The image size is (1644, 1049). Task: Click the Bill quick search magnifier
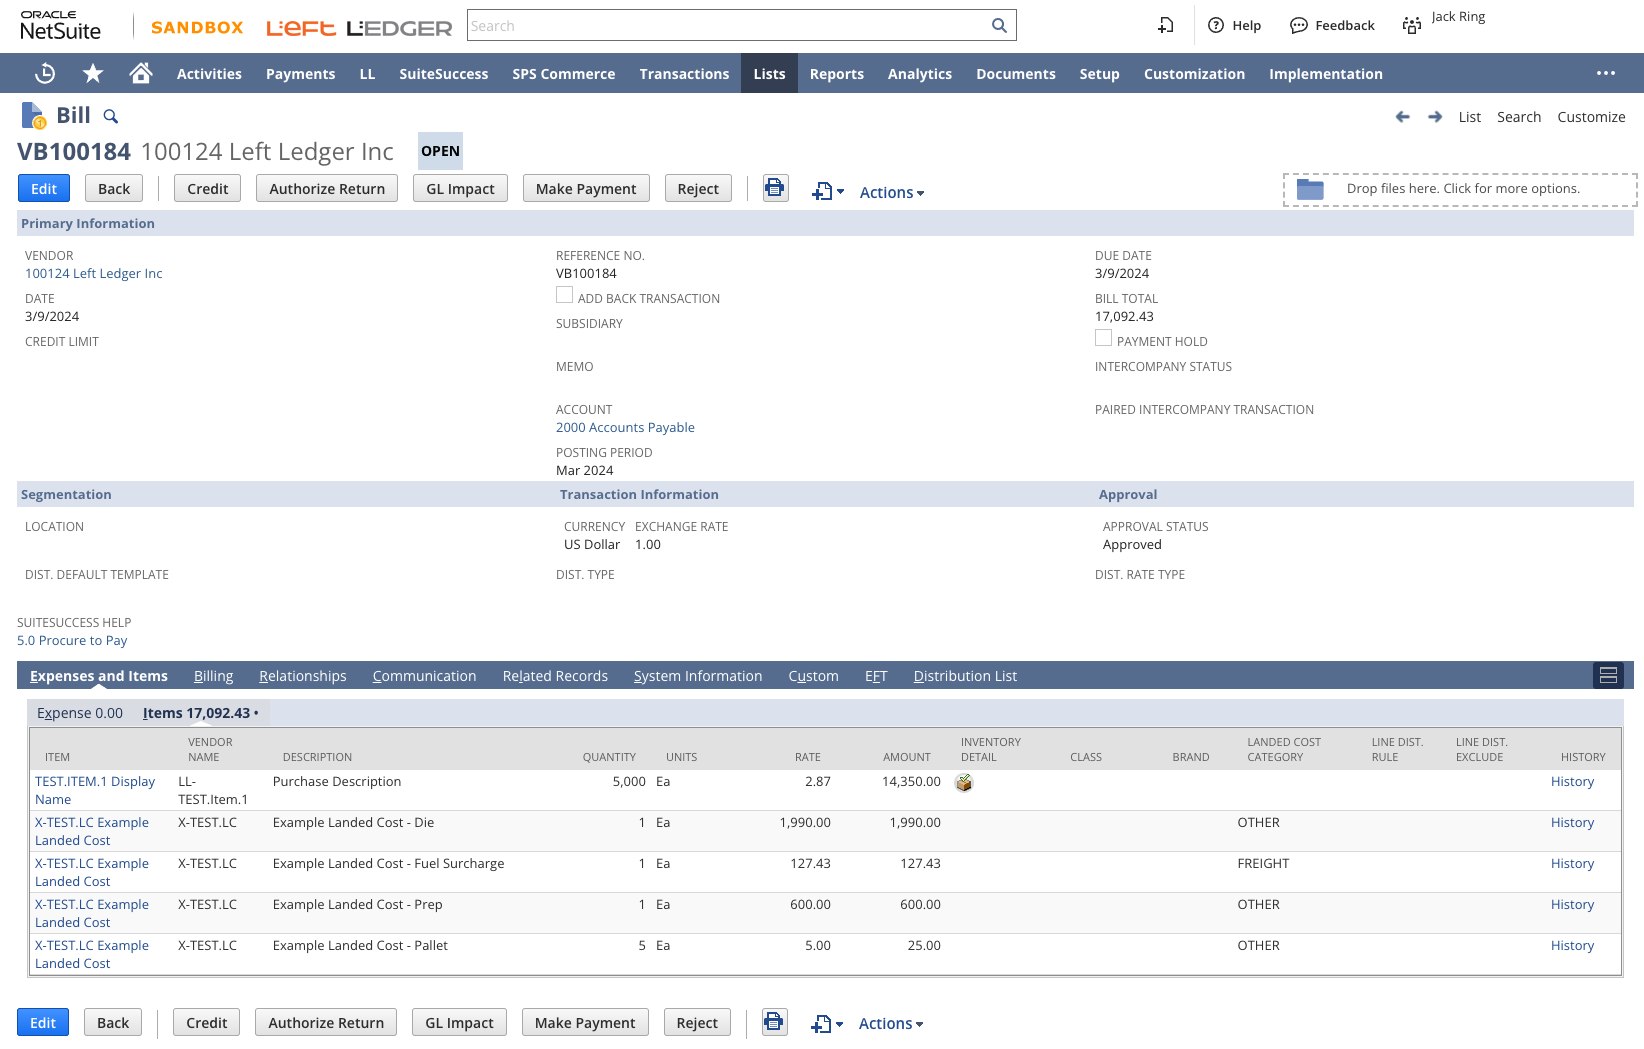coord(111,117)
